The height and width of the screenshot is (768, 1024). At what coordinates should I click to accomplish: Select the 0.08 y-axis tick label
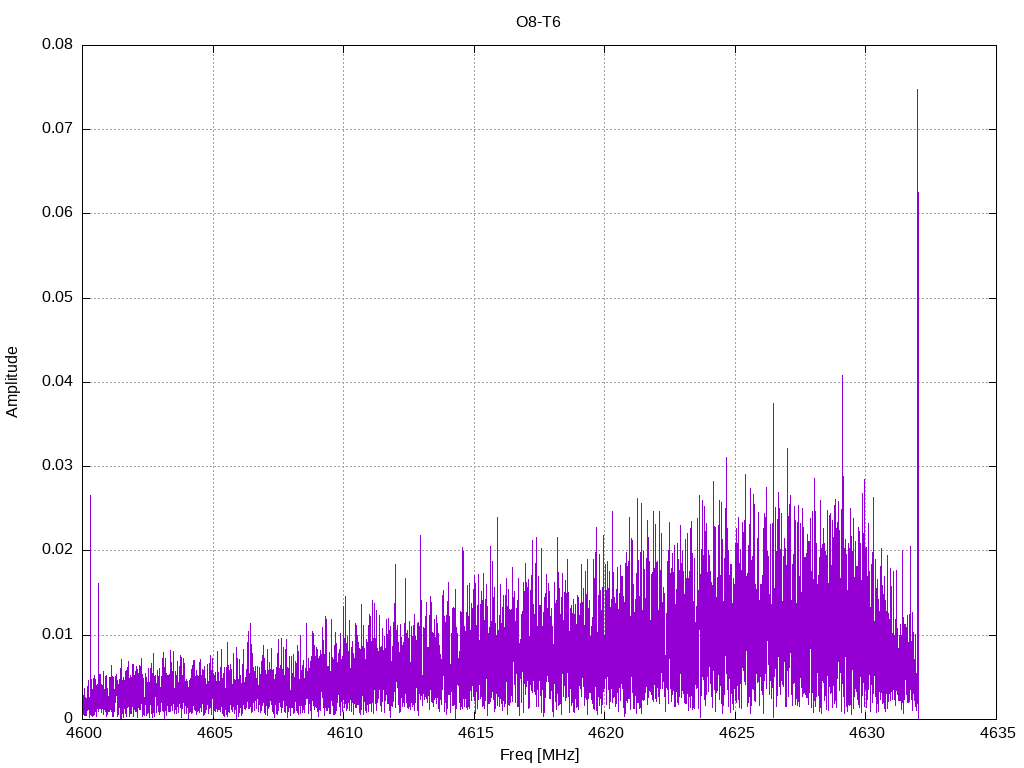point(56,45)
